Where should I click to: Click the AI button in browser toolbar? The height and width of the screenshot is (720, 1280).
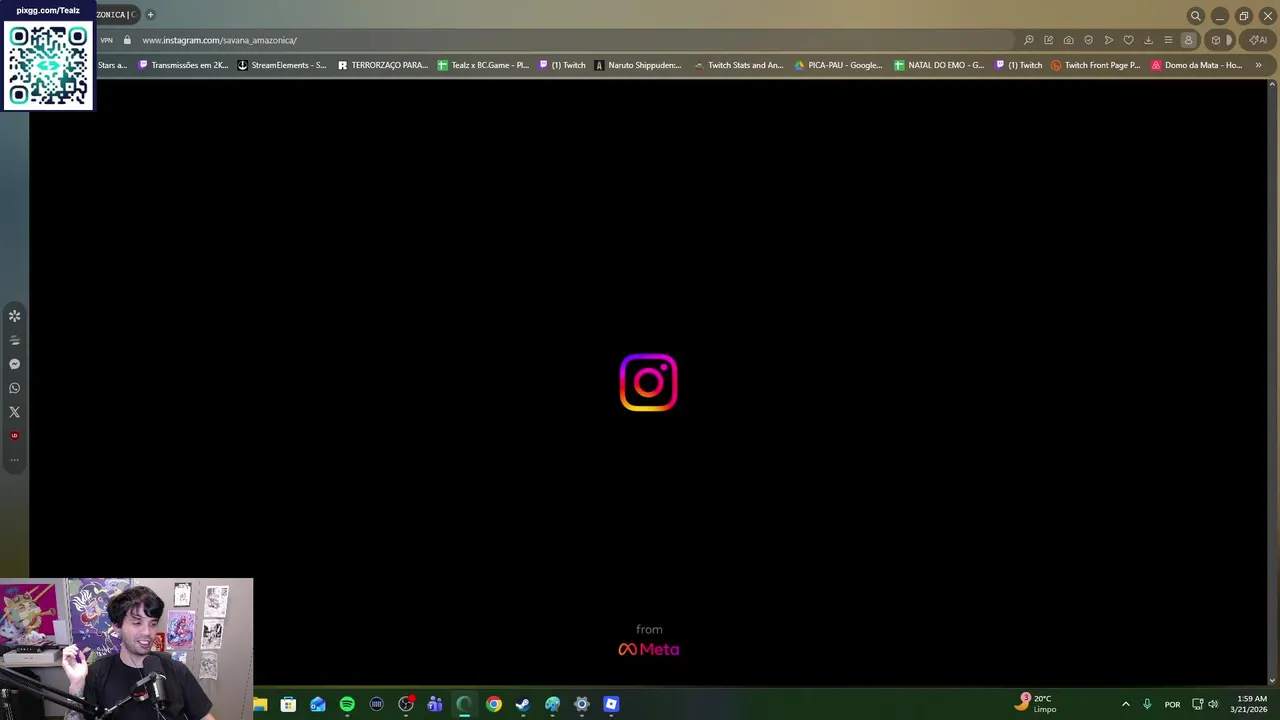(1258, 40)
